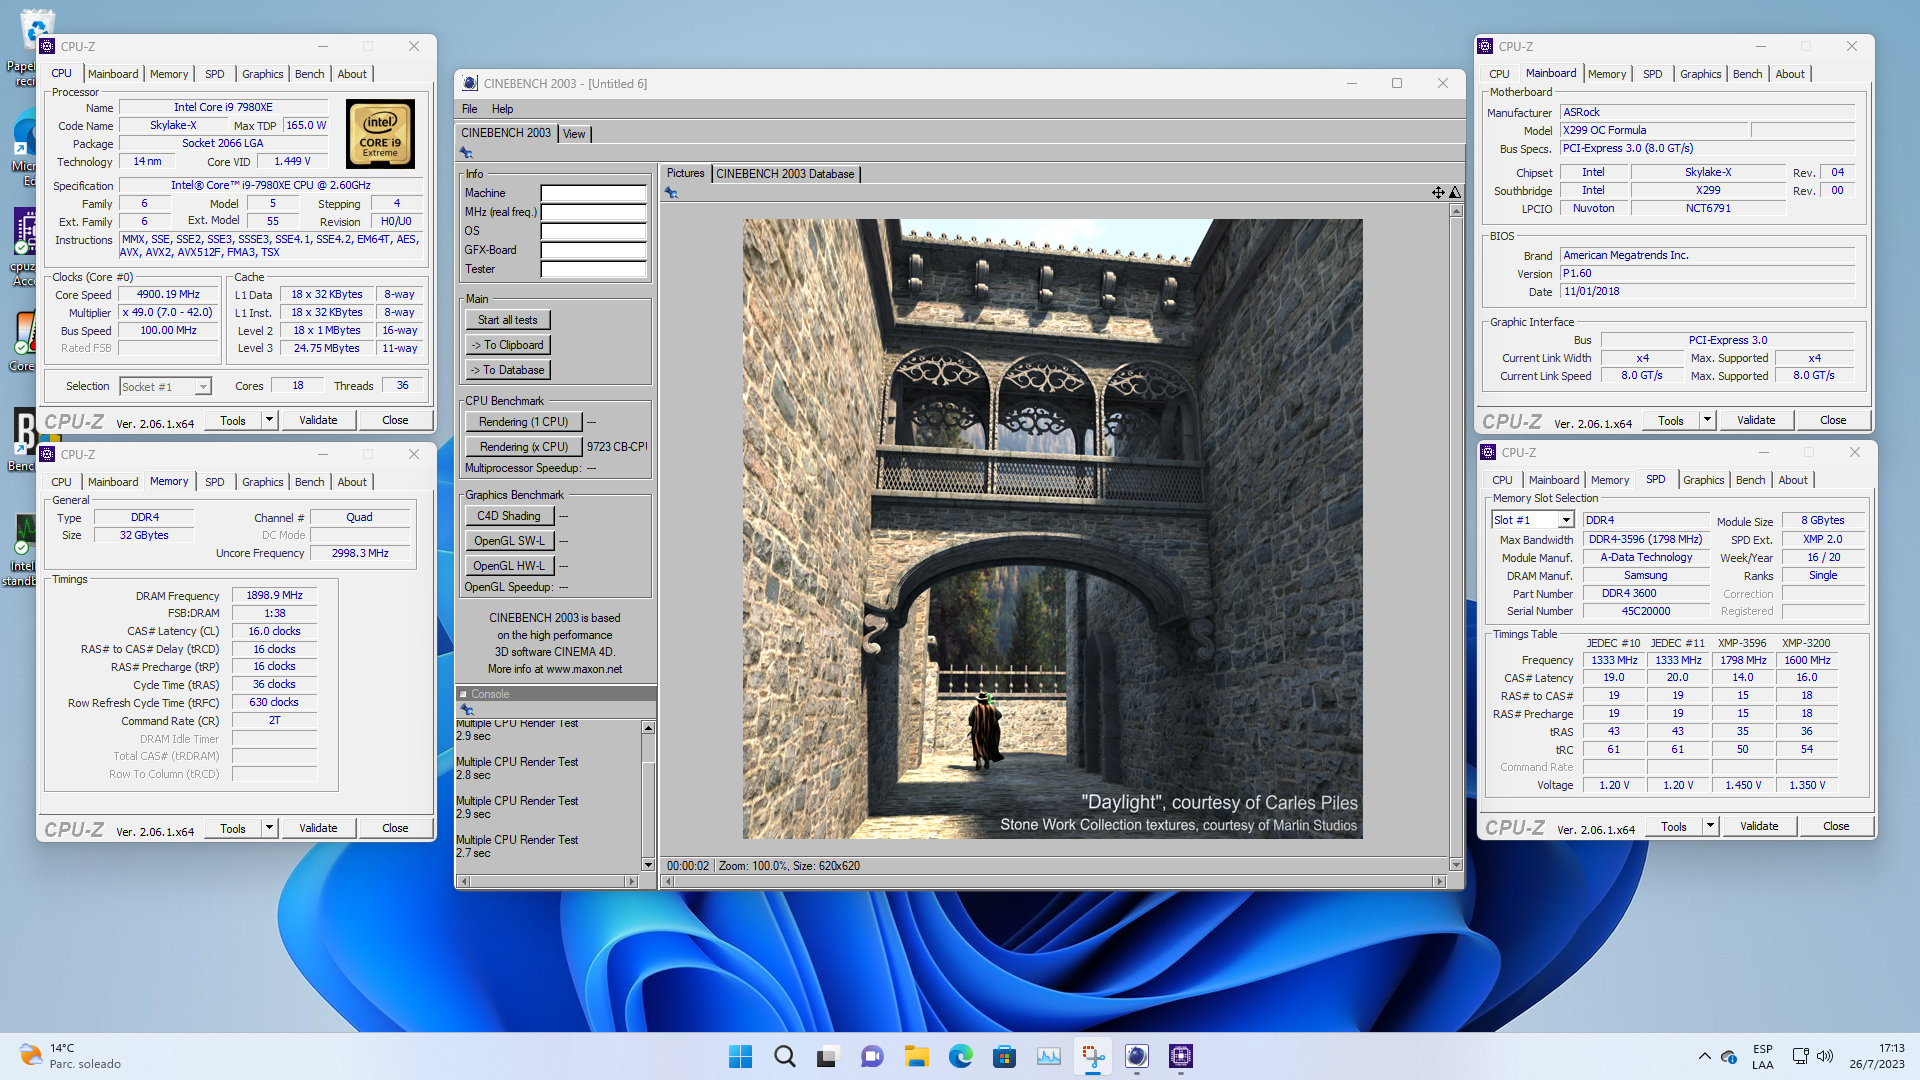Run Rendering (x CPU) benchmark
Image resolution: width=1920 pixels, height=1080 pixels.
pos(523,447)
